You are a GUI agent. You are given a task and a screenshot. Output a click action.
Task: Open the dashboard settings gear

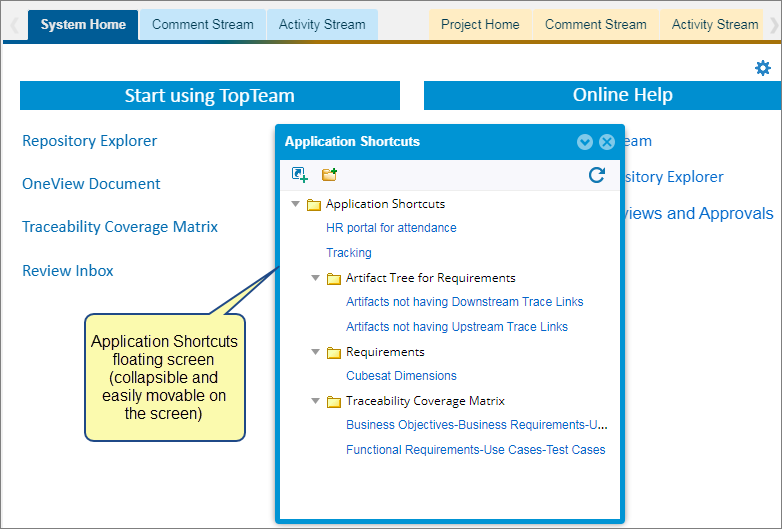click(763, 68)
